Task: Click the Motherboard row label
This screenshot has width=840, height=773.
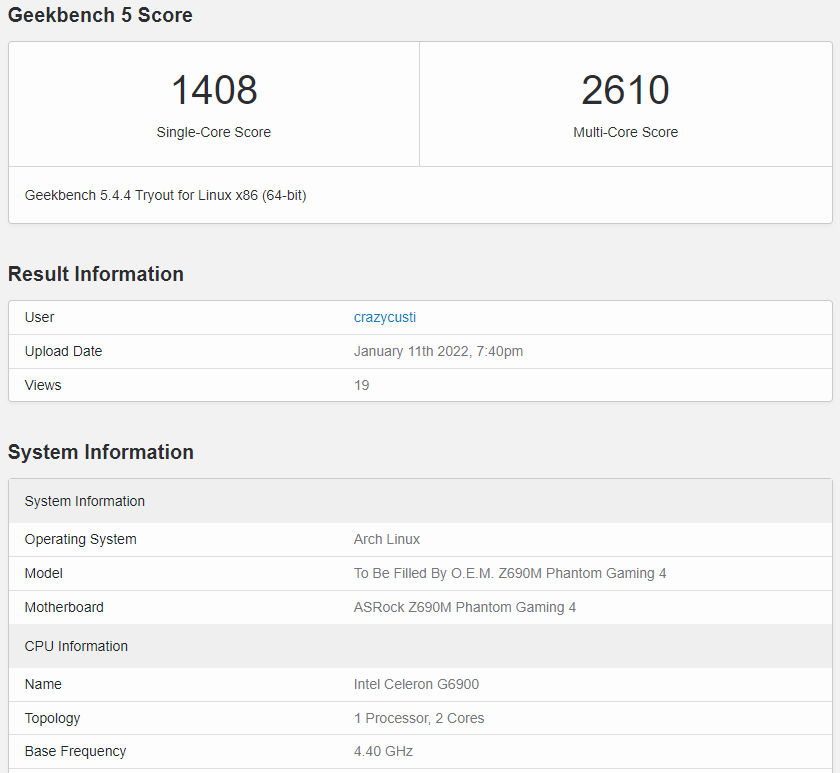Action: tap(64, 607)
